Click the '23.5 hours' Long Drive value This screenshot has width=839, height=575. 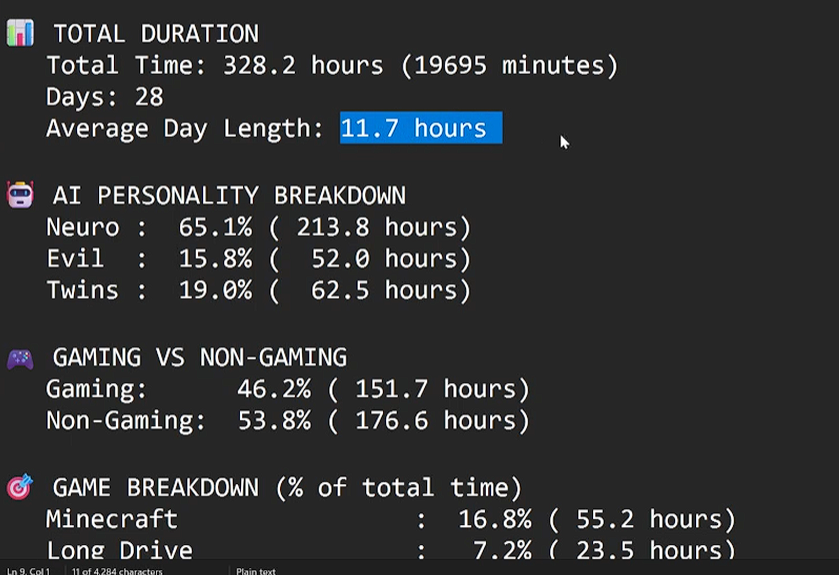(x=650, y=550)
